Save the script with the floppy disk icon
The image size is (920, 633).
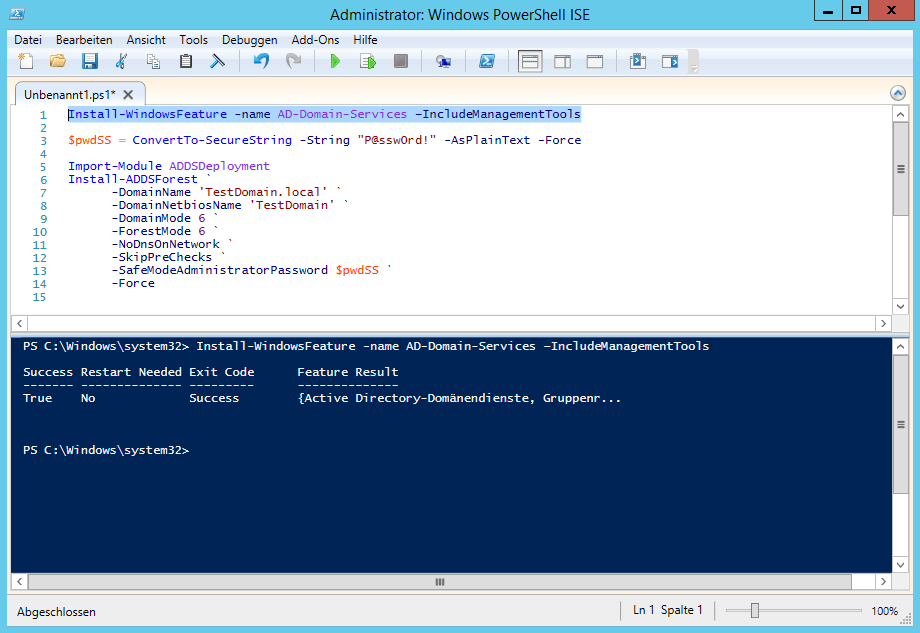89,62
